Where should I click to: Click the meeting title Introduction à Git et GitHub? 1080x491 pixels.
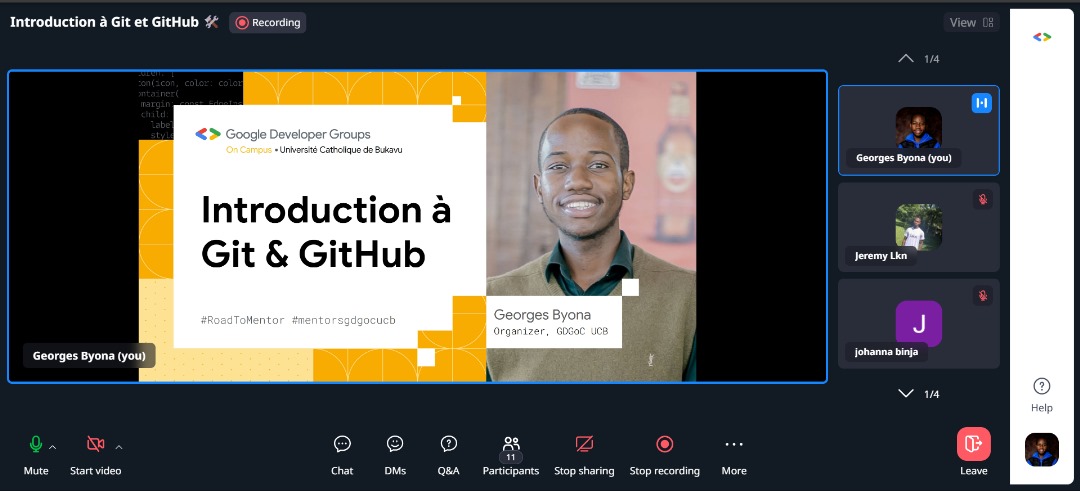114,22
